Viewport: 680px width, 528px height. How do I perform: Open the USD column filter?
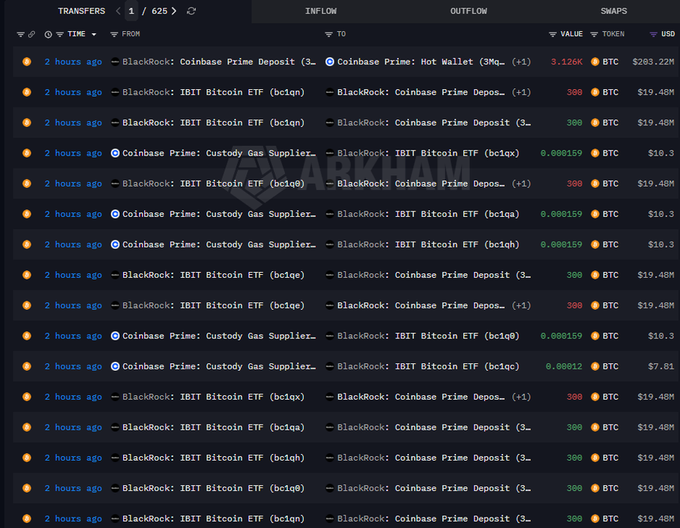click(653, 34)
